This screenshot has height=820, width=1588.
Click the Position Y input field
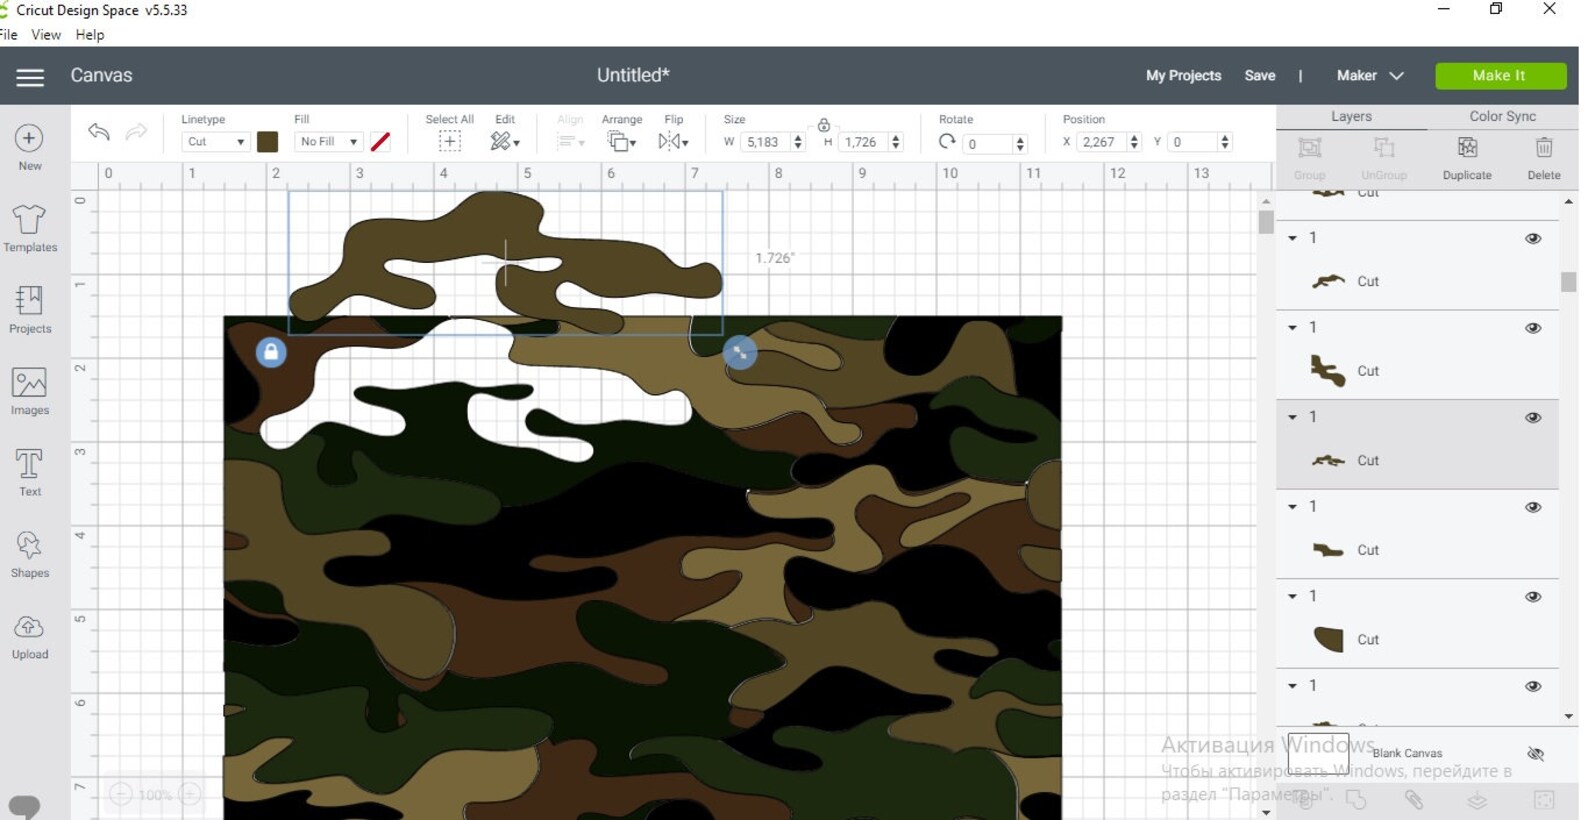point(1192,142)
